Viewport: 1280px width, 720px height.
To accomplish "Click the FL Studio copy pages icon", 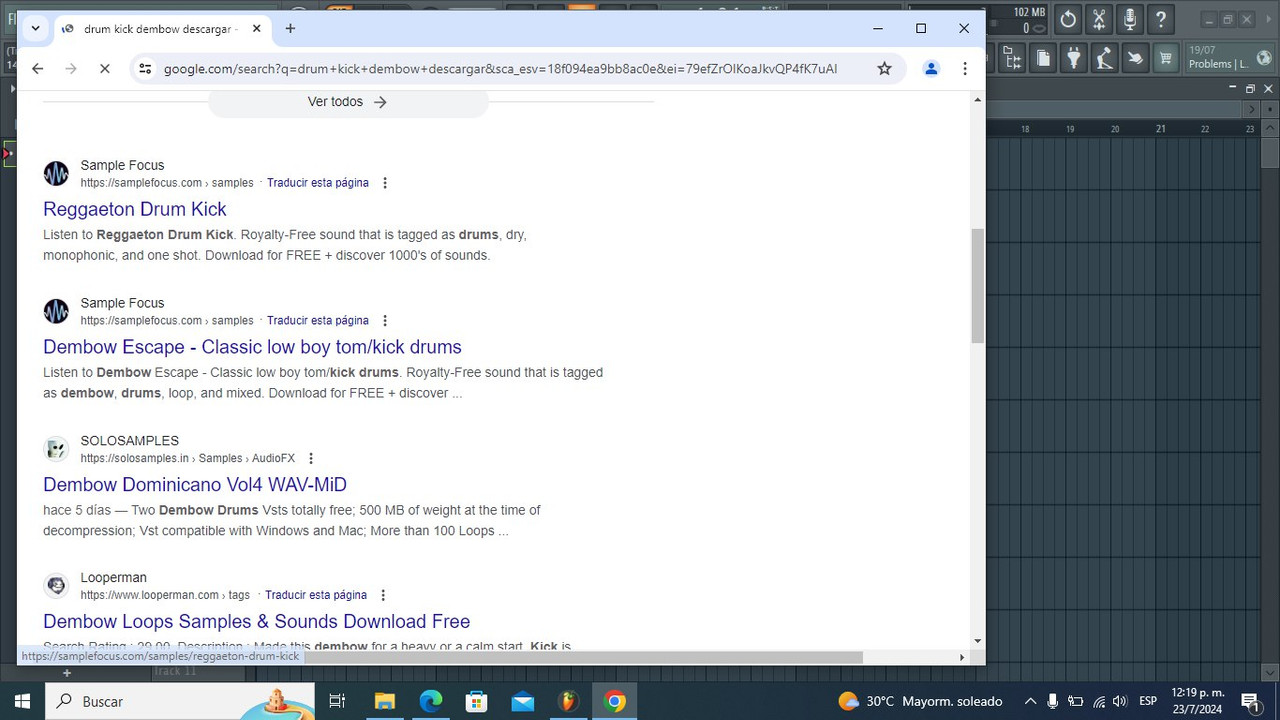I will pyautogui.click(x=1043, y=58).
